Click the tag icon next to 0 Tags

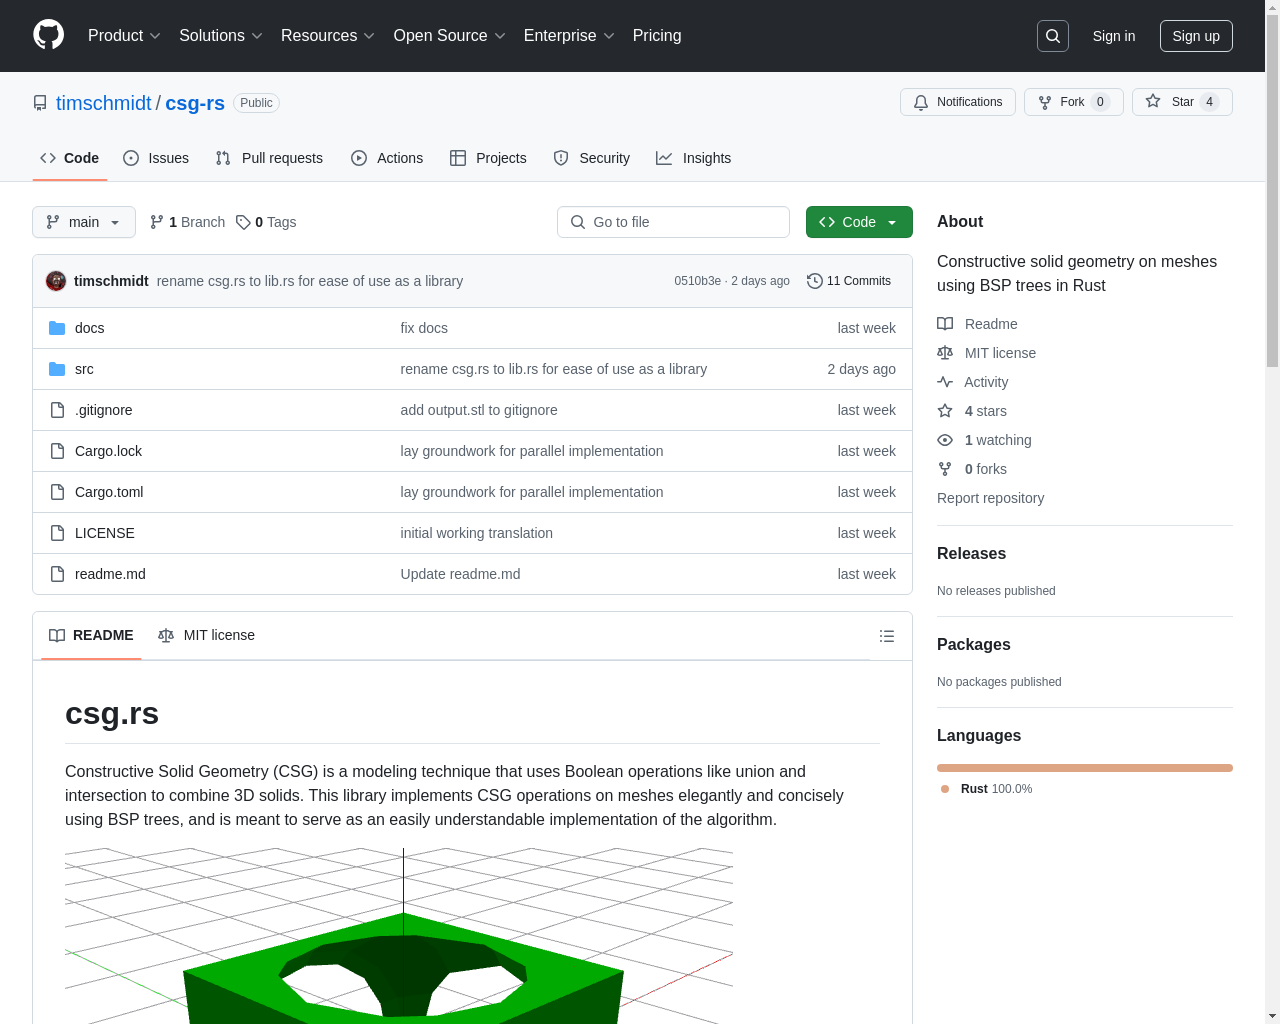point(243,222)
